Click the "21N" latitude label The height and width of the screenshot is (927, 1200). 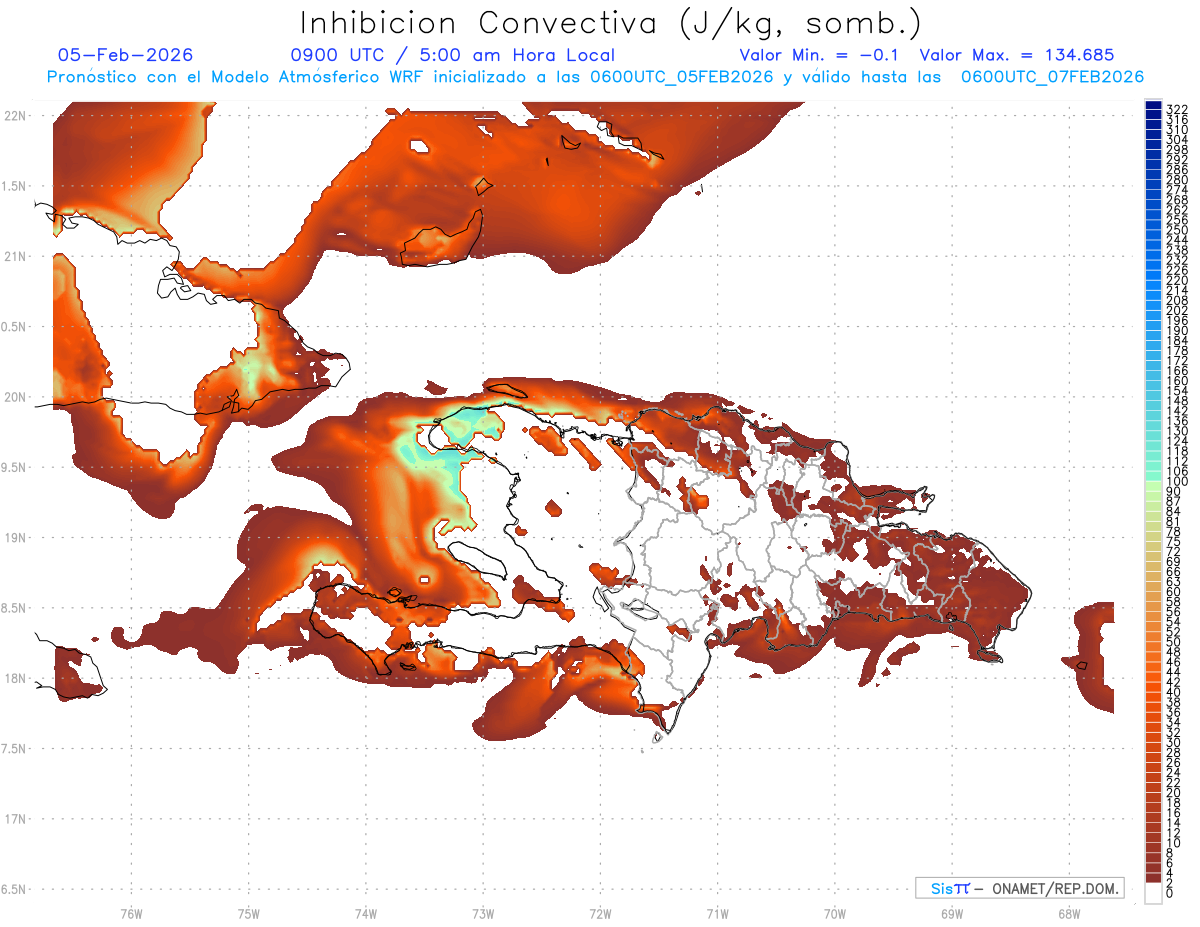click(x=16, y=257)
